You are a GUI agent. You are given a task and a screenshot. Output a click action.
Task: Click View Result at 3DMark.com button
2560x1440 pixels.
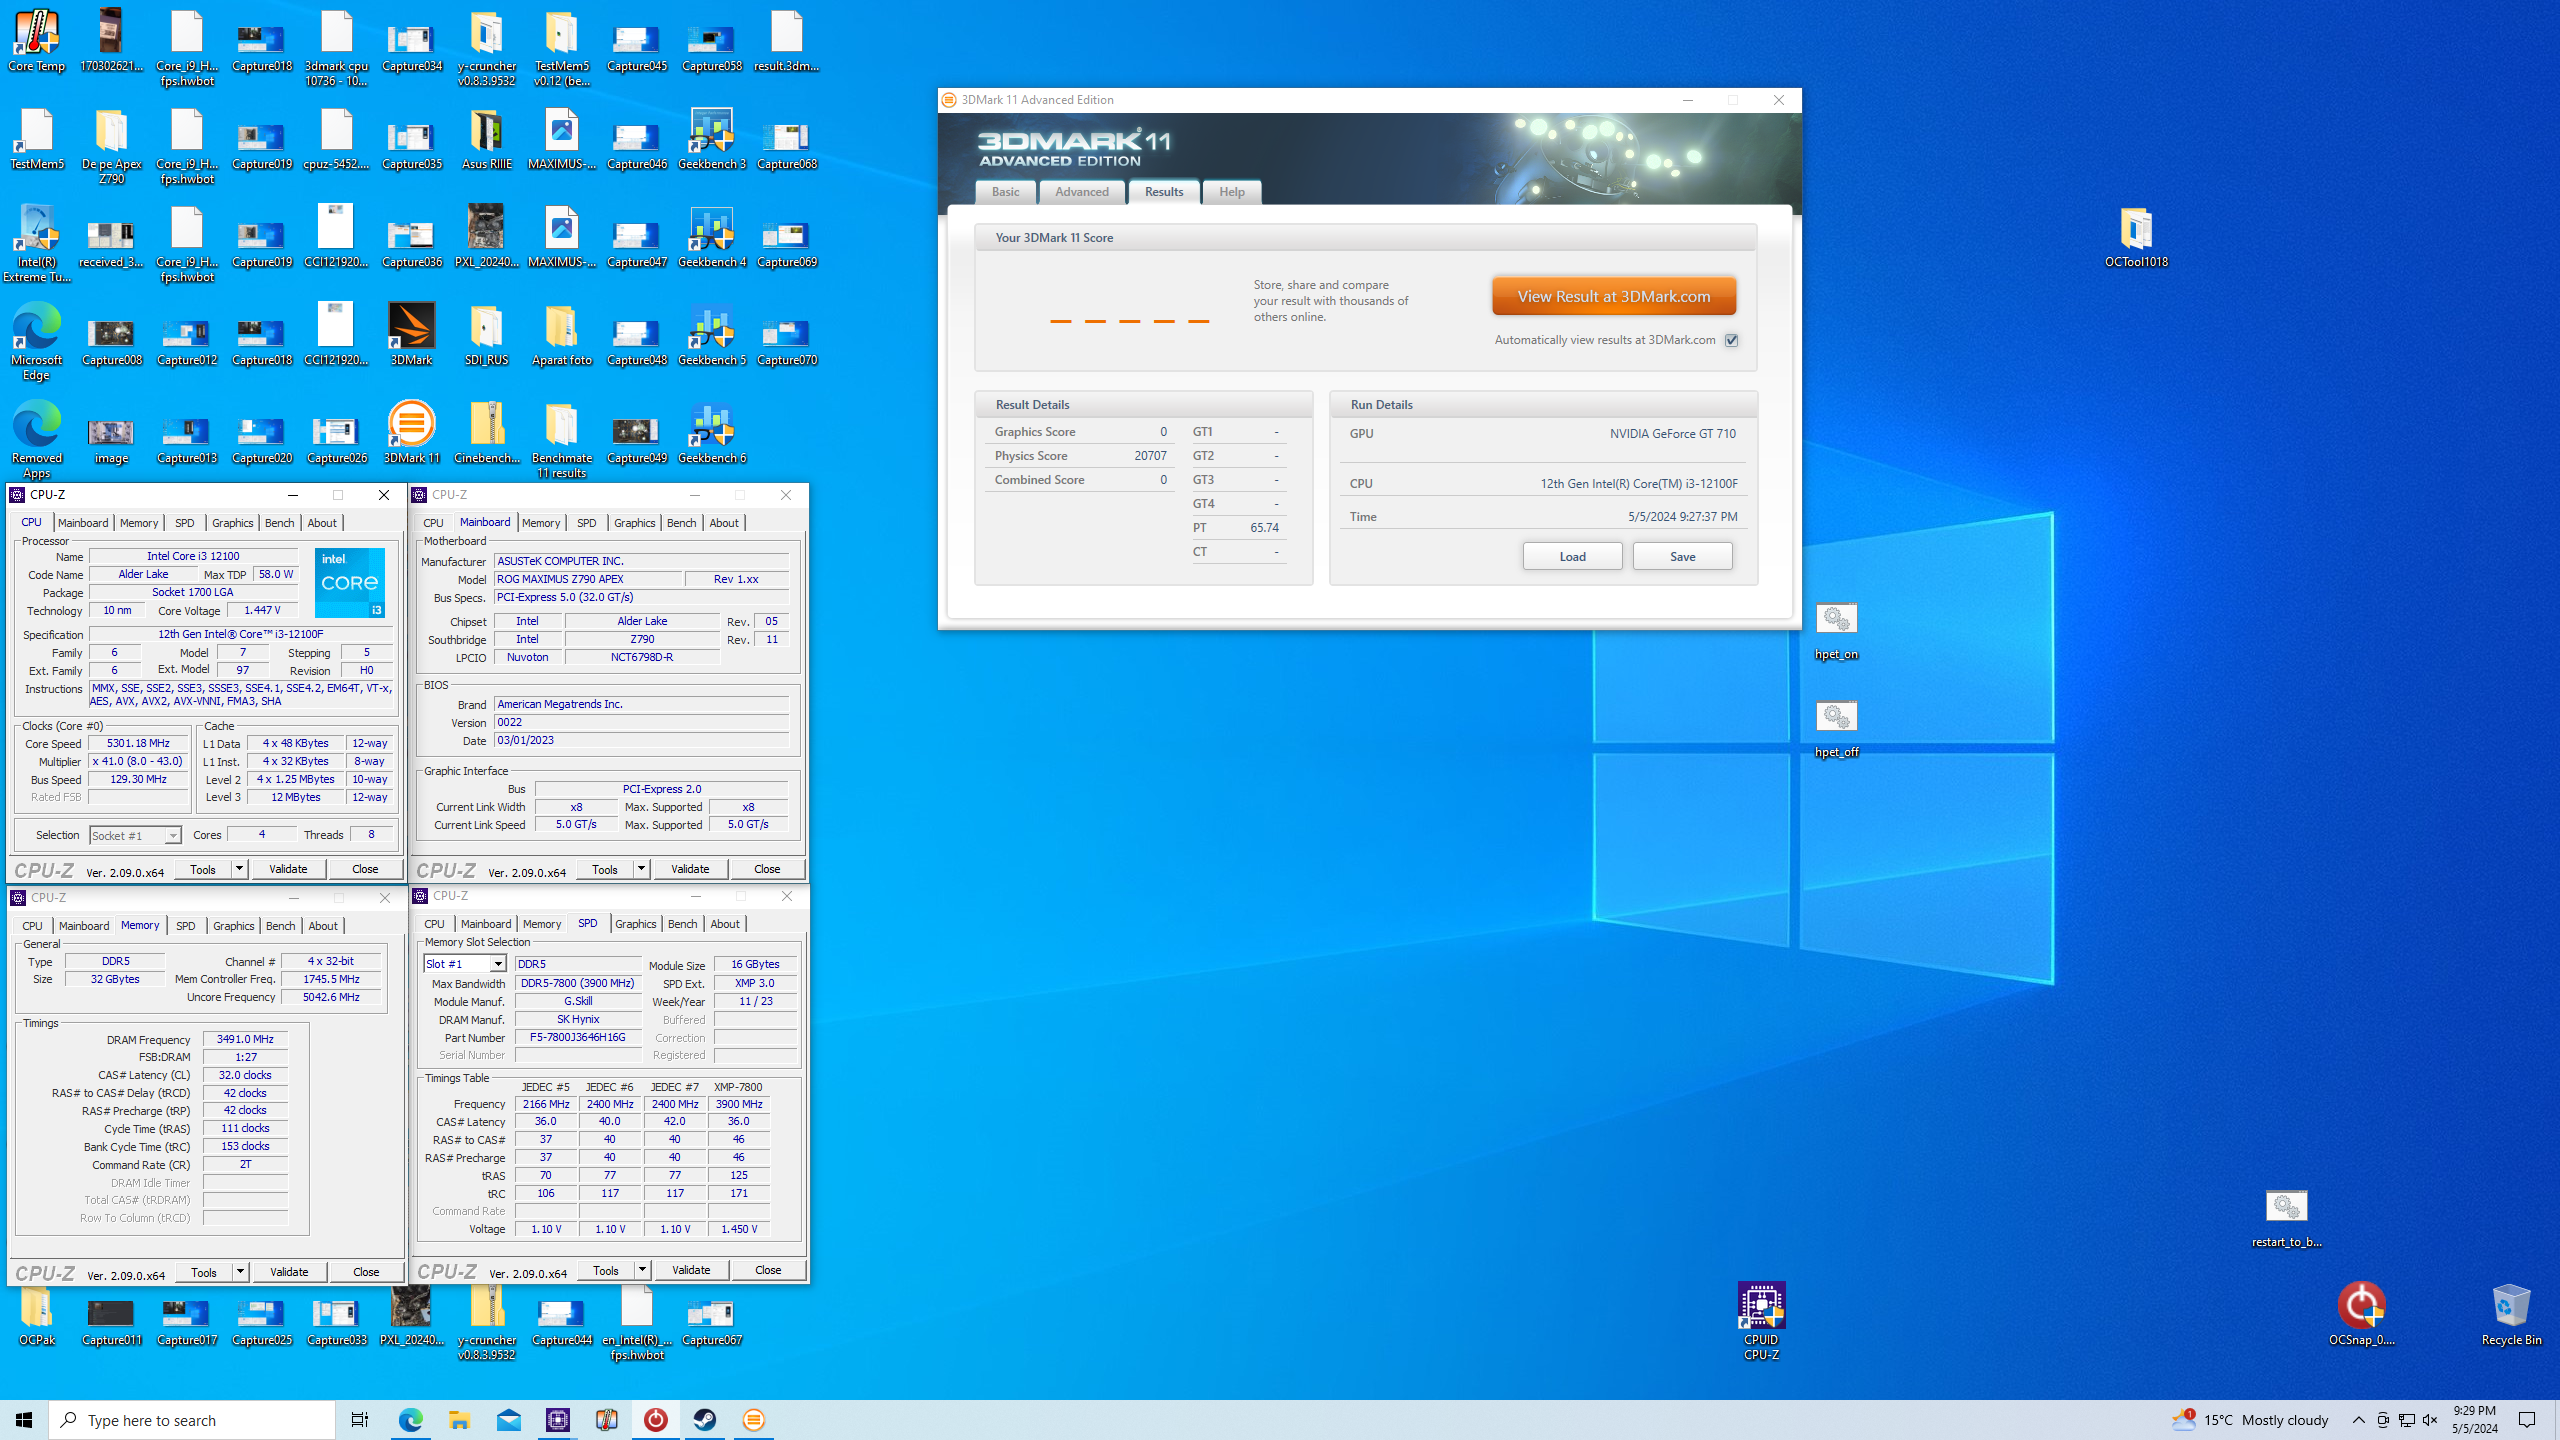click(1613, 297)
